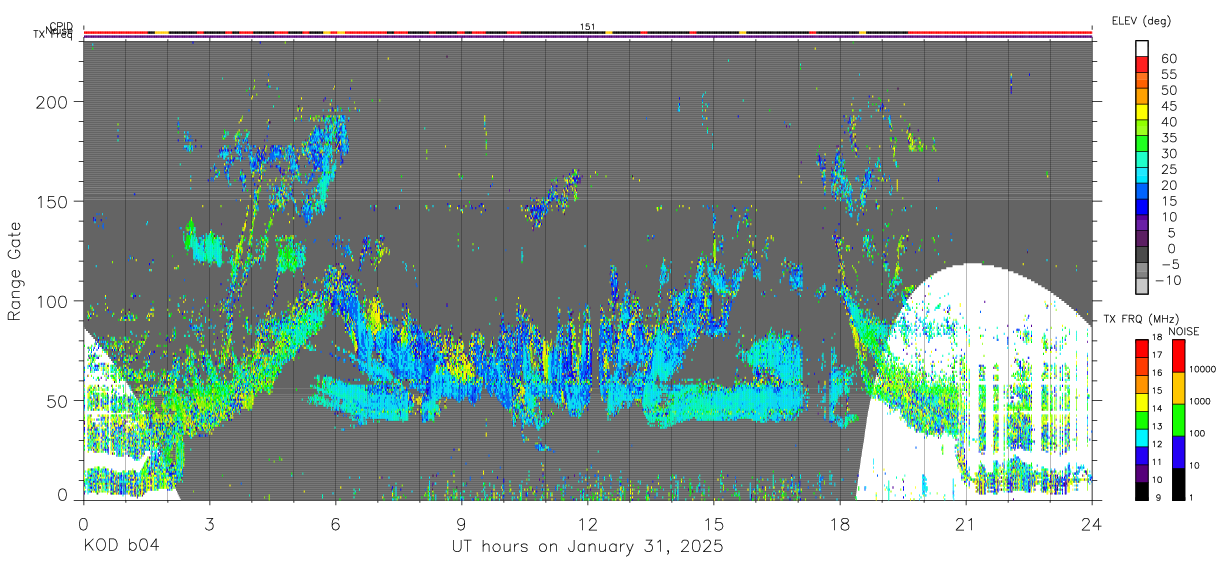Select the yellow swatch in the TX FRQ colorbar
The image size is (1228, 567).
[x=1142, y=401]
